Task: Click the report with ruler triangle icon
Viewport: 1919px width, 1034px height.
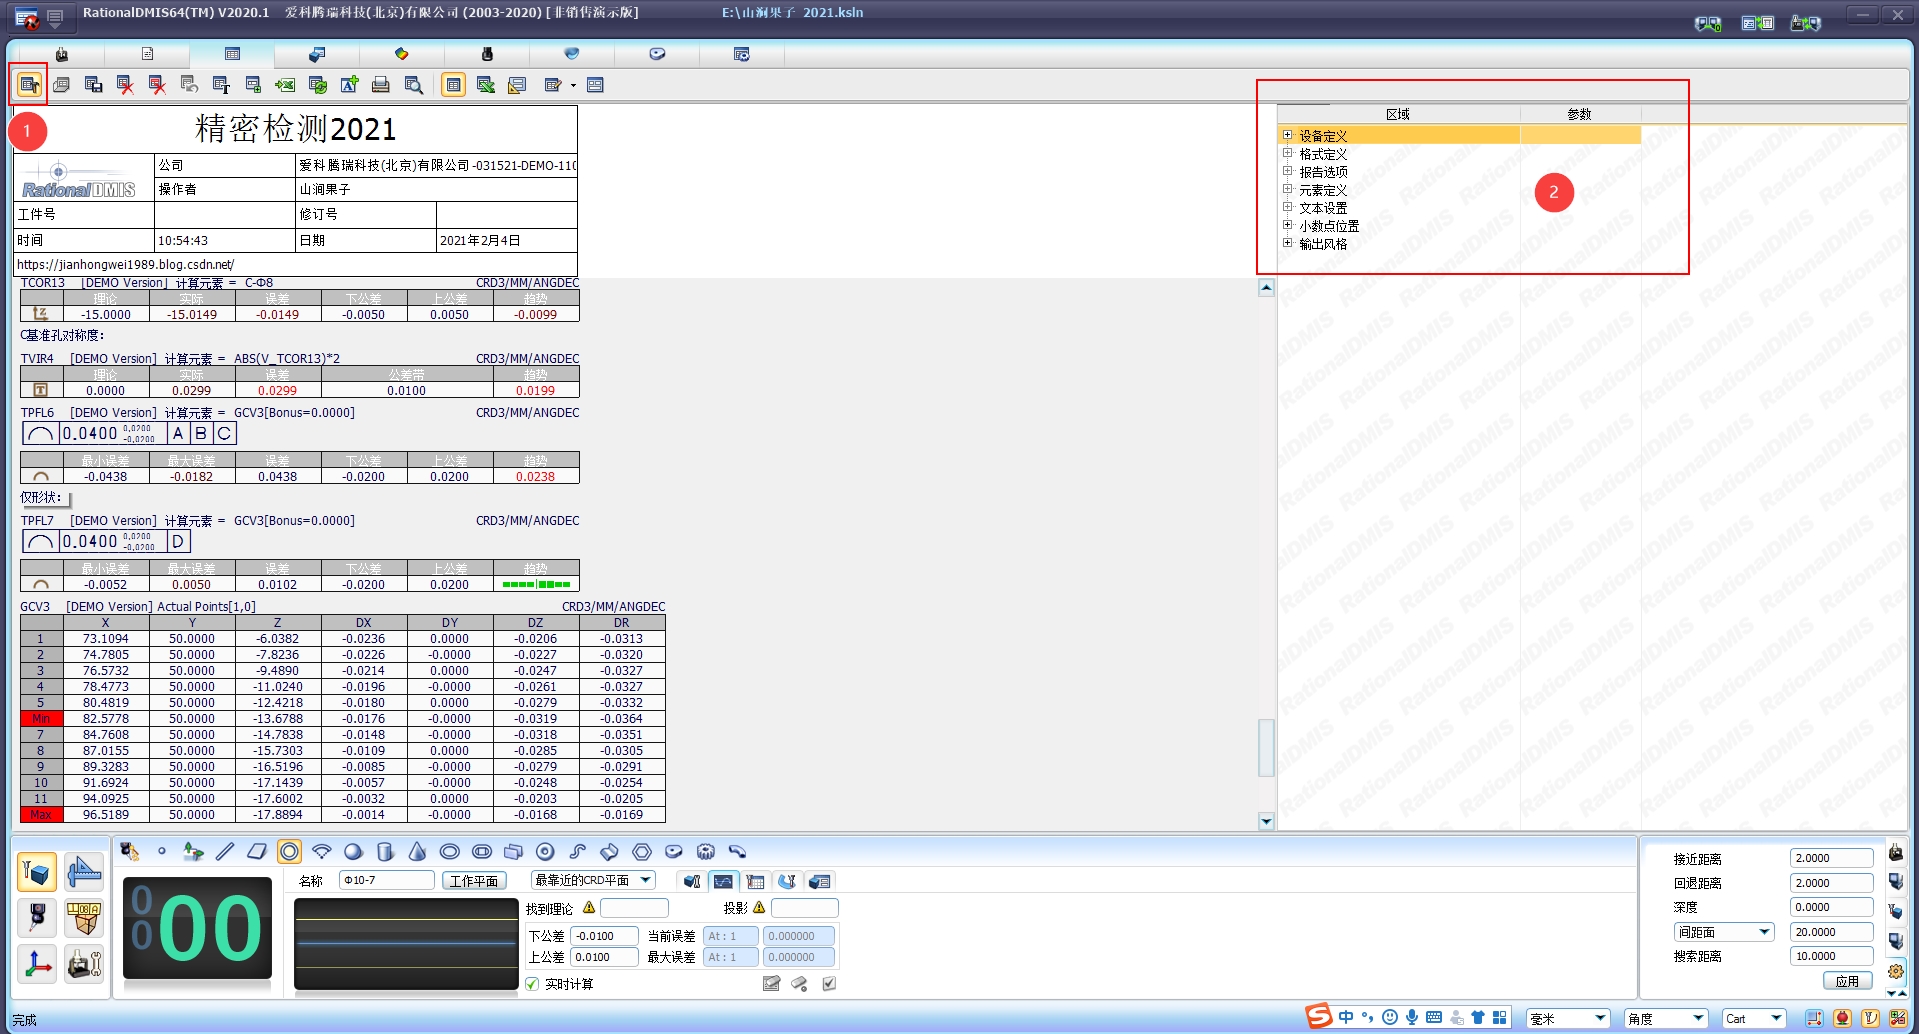Action: tap(517, 85)
